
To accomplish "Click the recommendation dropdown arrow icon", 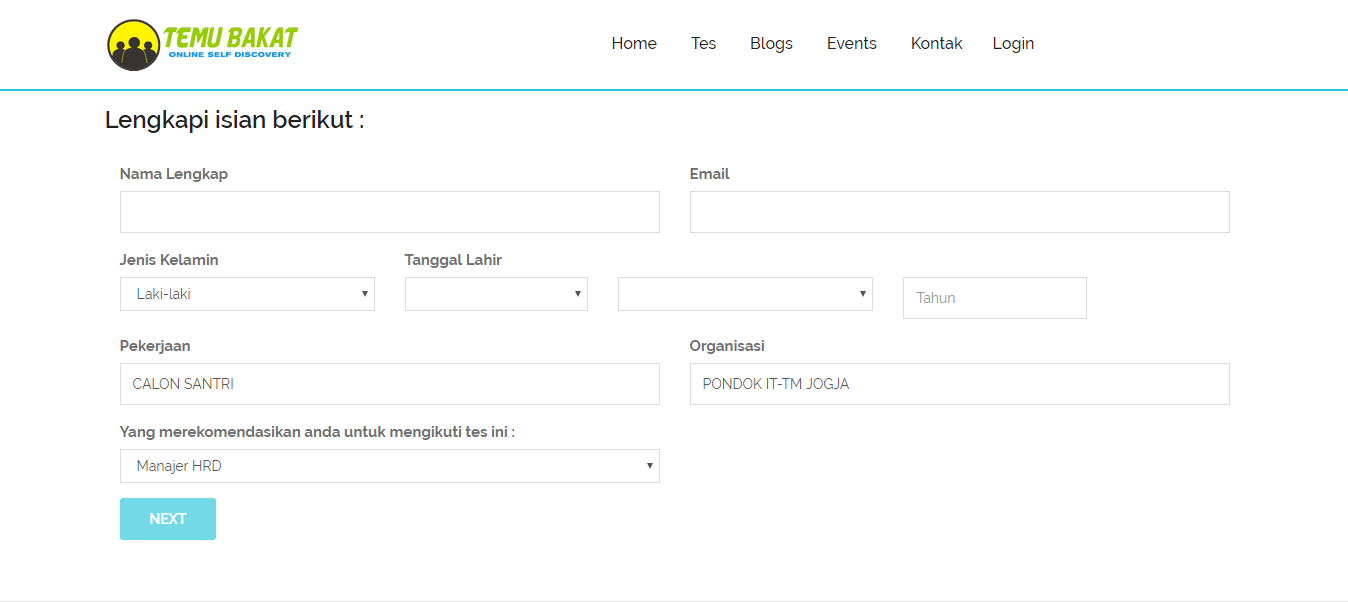I will click(649, 466).
